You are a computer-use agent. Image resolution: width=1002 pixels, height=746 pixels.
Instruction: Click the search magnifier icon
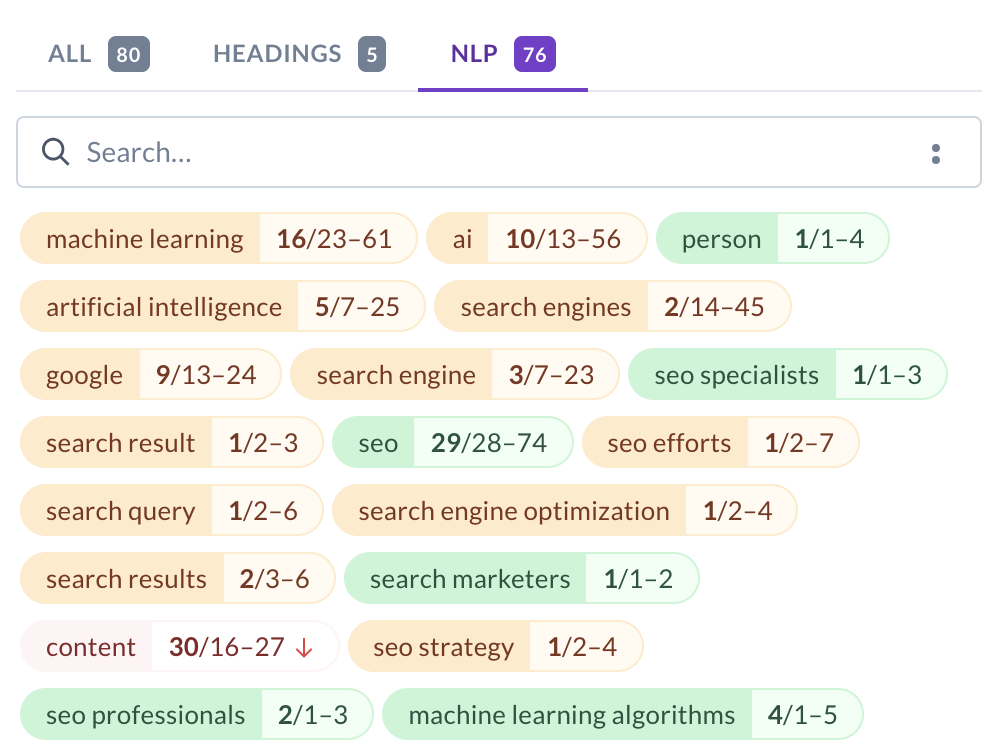[x=56, y=152]
